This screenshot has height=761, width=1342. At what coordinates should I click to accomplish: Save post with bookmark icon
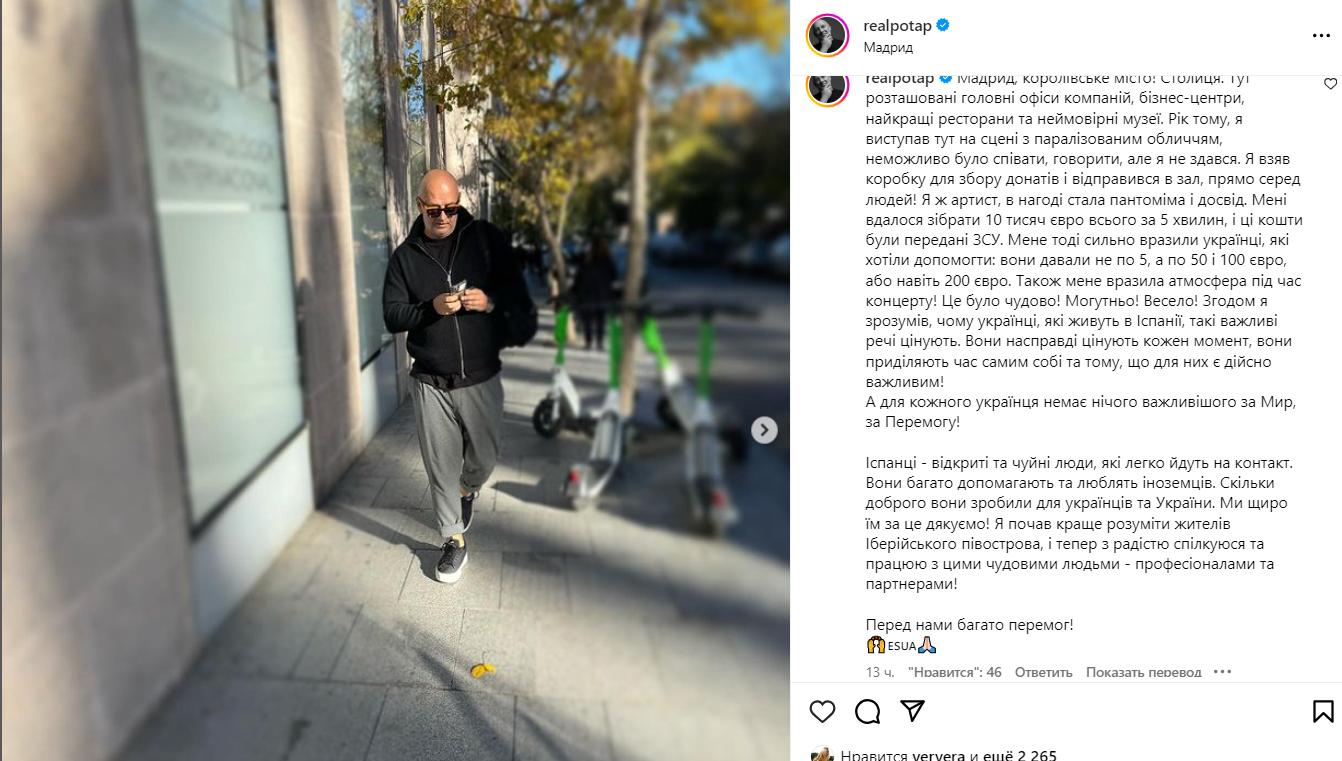coord(1322,711)
